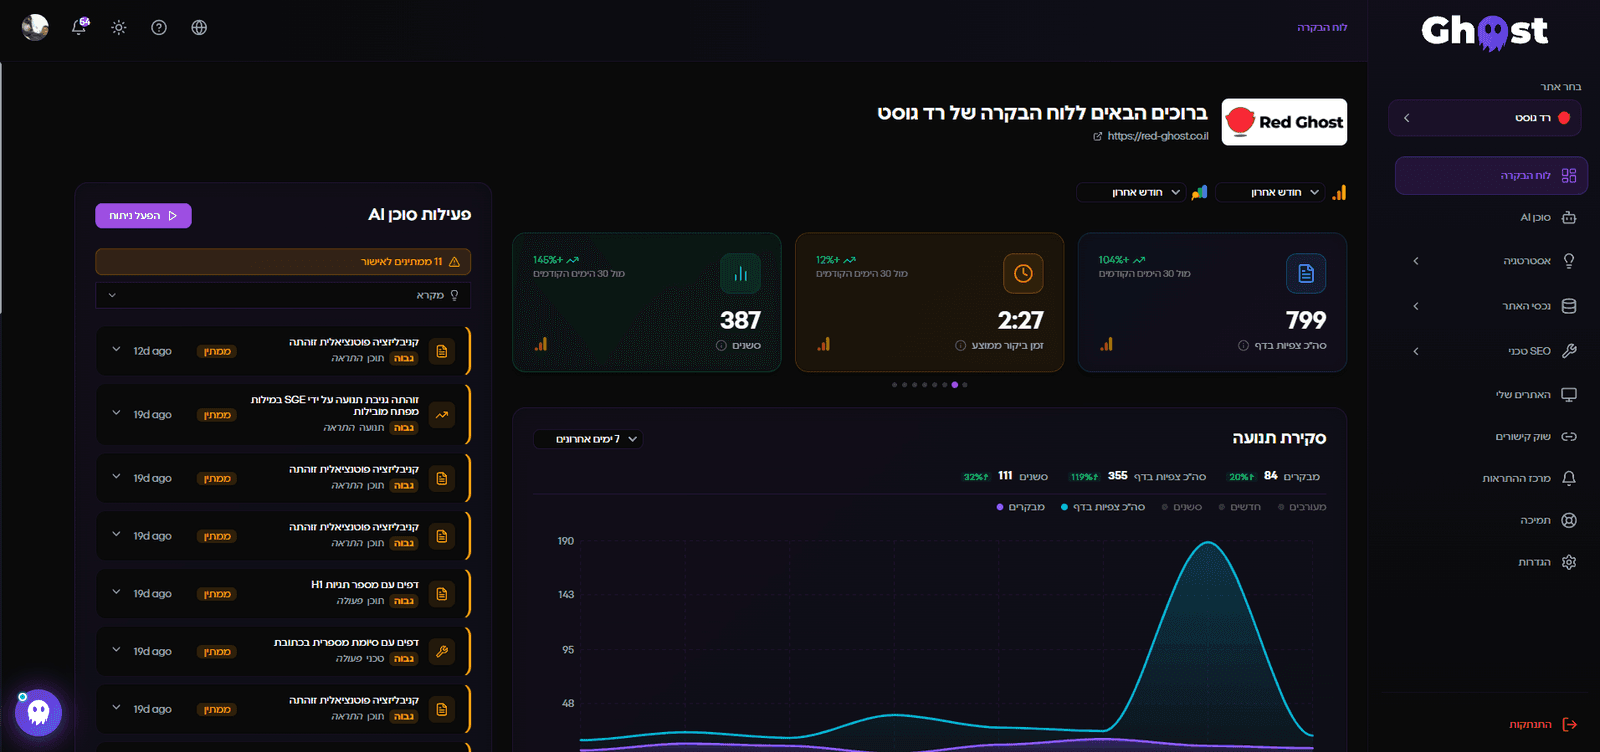The width and height of the screenshot is (1600, 752).
Task: Open the 7 ימים אחרונים range dropdown
Action: 588,439
